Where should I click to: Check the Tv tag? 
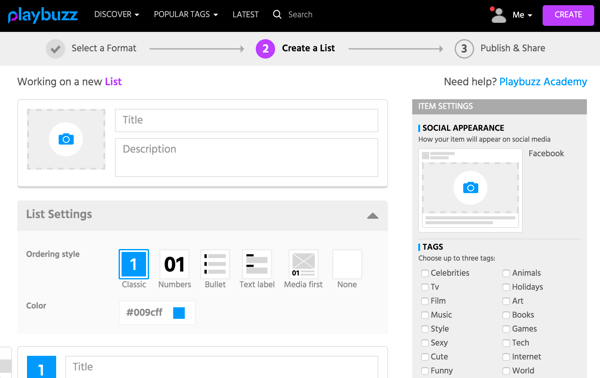pyautogui.click(x=424, y=287)
